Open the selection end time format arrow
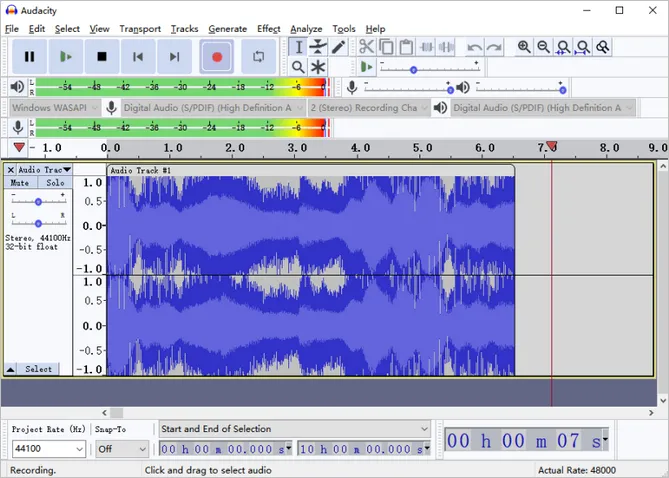The image size is (669, 478). tap(427, 447)
